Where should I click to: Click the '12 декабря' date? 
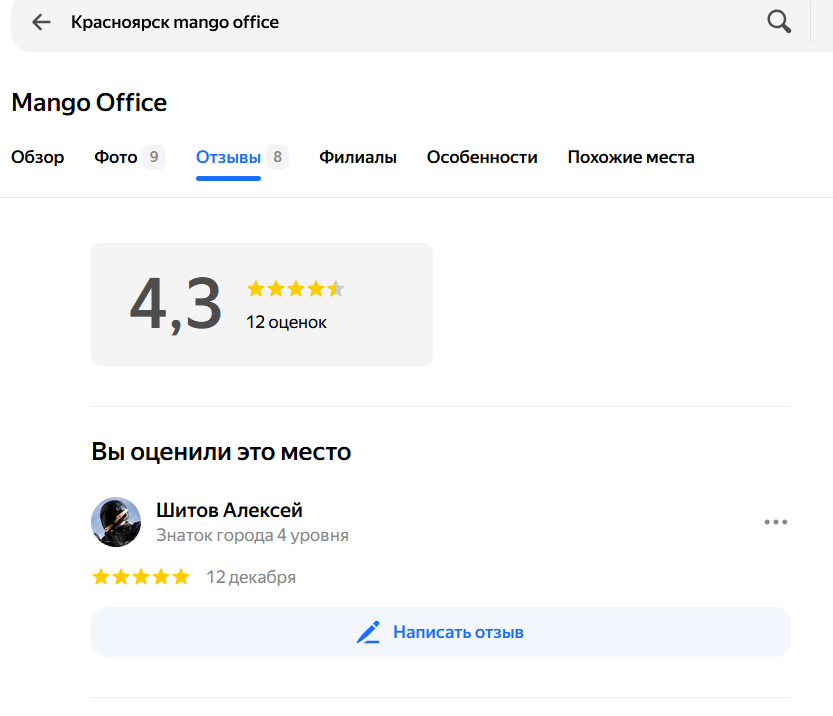coord(251,577)
